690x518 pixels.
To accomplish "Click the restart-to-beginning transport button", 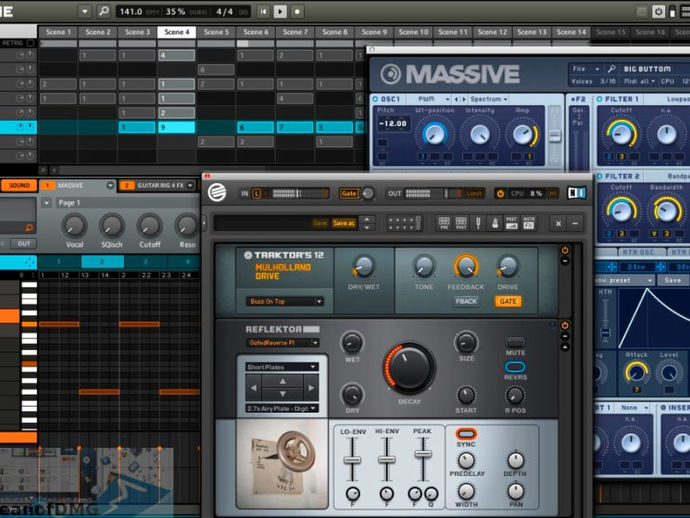I will [x=263, y=12].
